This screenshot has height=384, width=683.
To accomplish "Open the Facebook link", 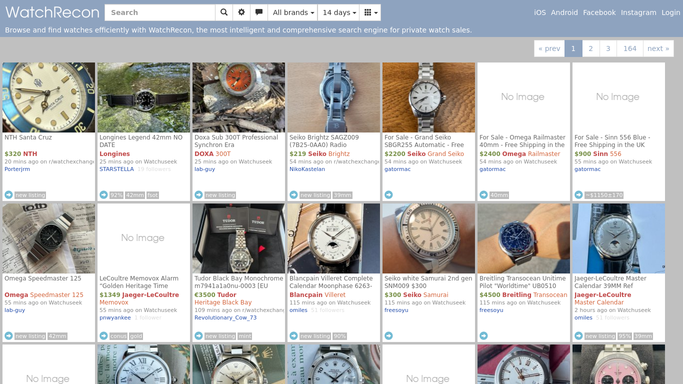I will [x=599, y=13].
